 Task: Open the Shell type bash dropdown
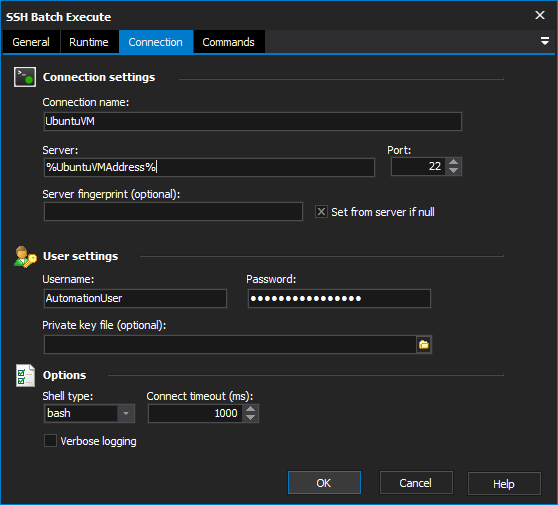tap(89, 413)
